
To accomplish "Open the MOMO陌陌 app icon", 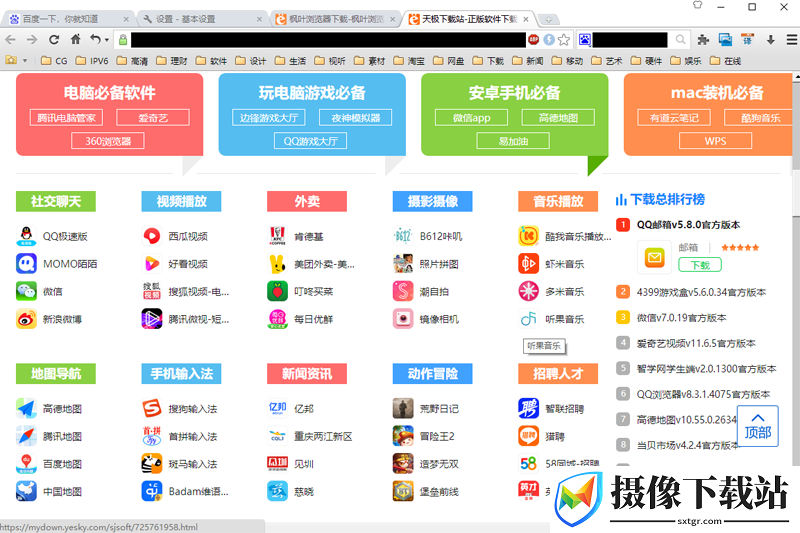I will pos(26,264).
